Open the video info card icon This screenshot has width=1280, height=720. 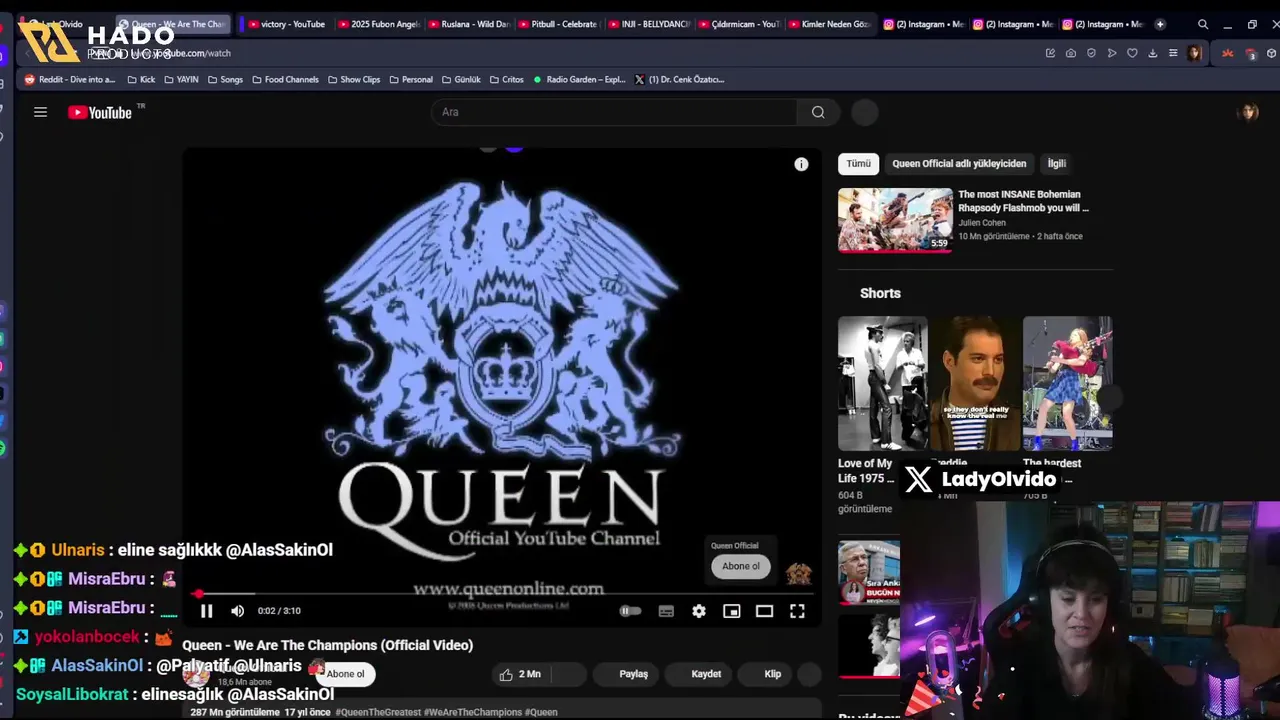point(801,164)
